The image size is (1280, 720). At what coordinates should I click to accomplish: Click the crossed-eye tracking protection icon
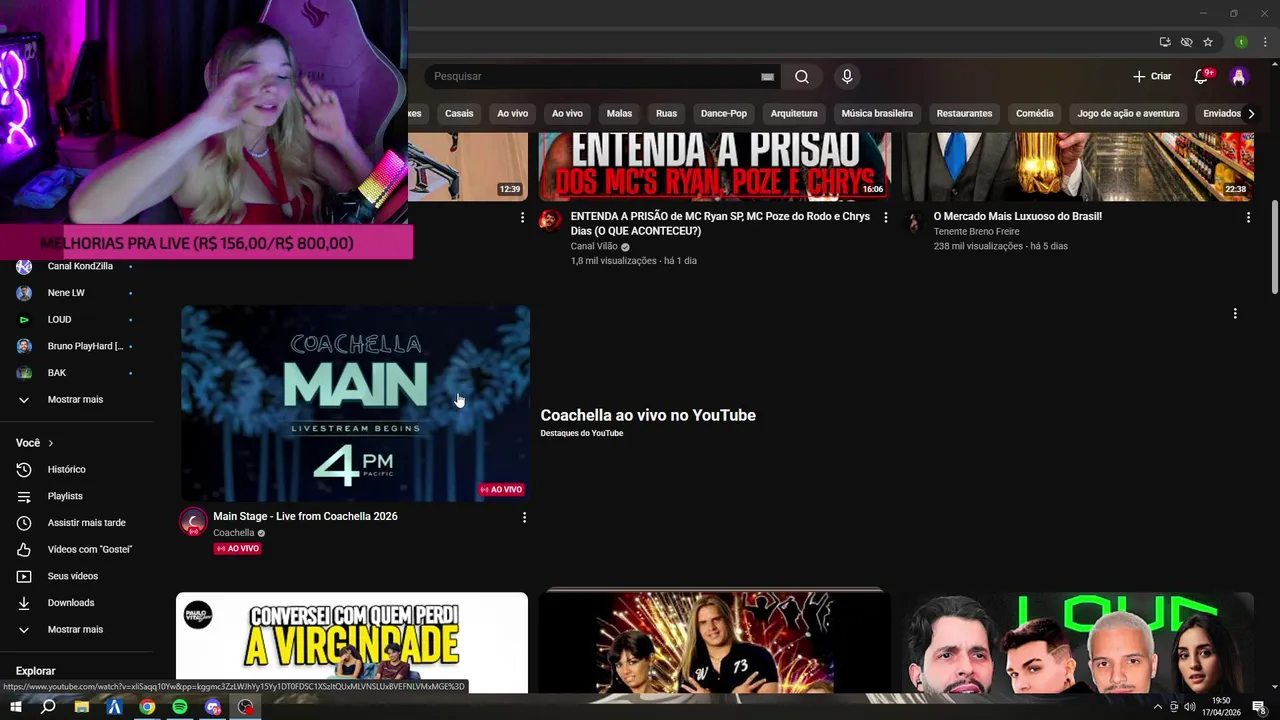pyautogui.click(x=1186, y=42)
